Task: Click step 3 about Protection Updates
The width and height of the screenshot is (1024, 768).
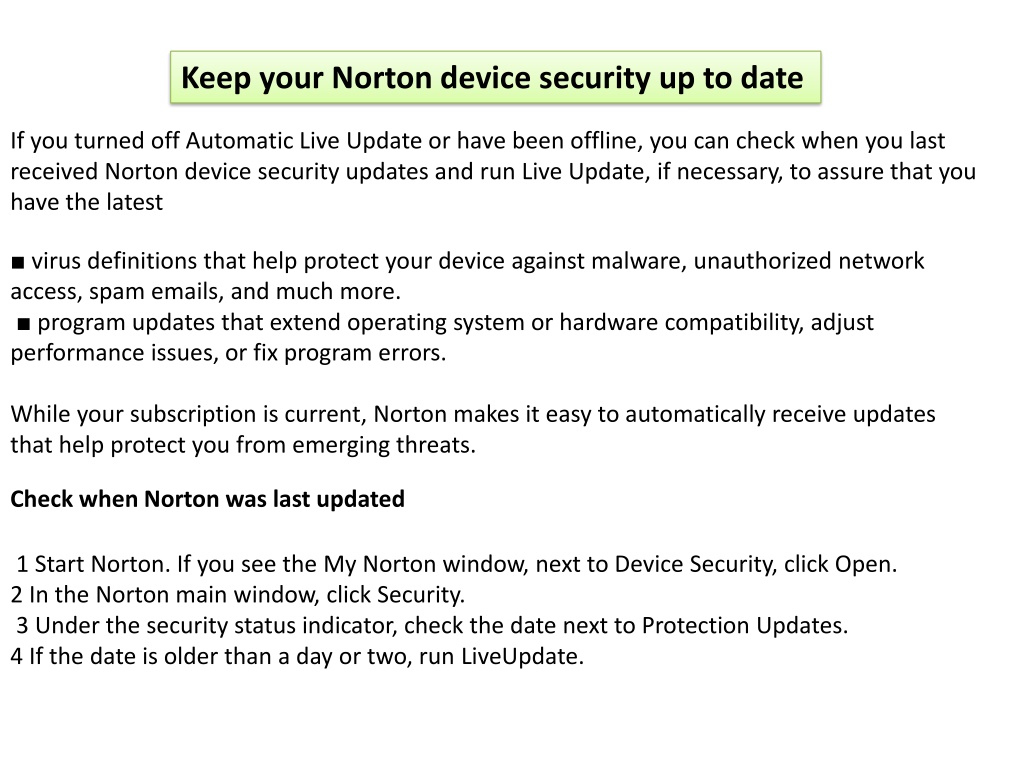Action: click(x=432, y=626)
